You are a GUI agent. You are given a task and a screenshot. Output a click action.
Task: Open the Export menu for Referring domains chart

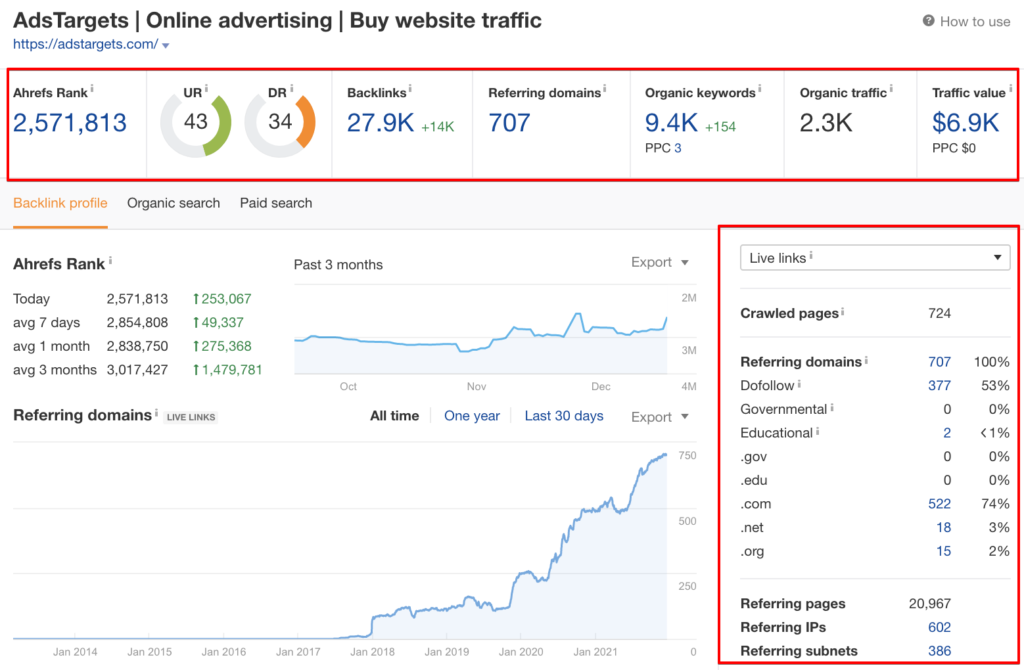[x=660, y=417]
